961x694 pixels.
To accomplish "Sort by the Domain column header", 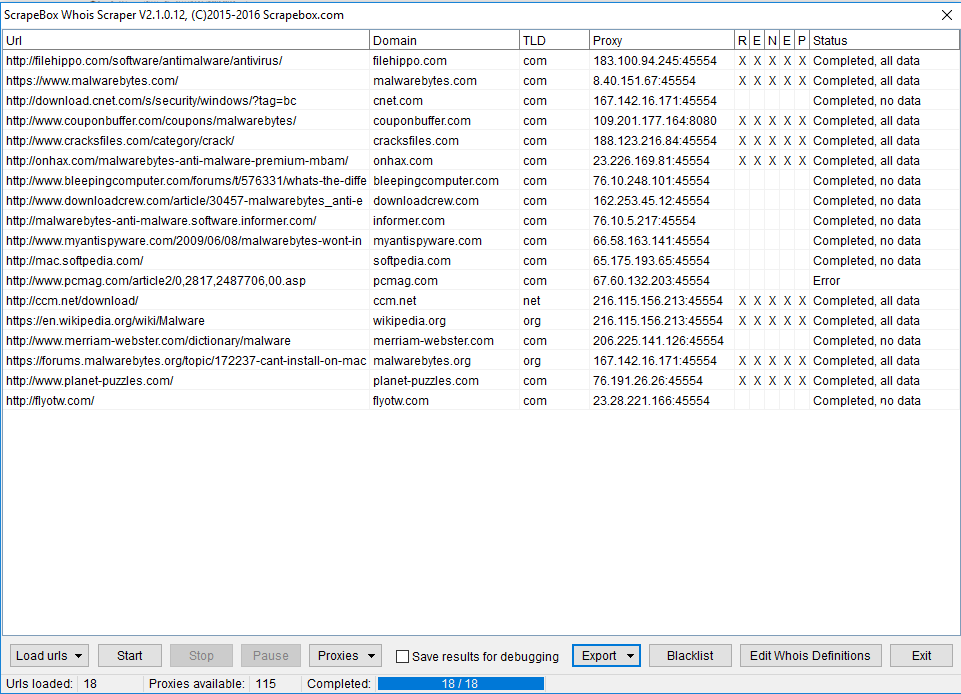I will 444,40.
